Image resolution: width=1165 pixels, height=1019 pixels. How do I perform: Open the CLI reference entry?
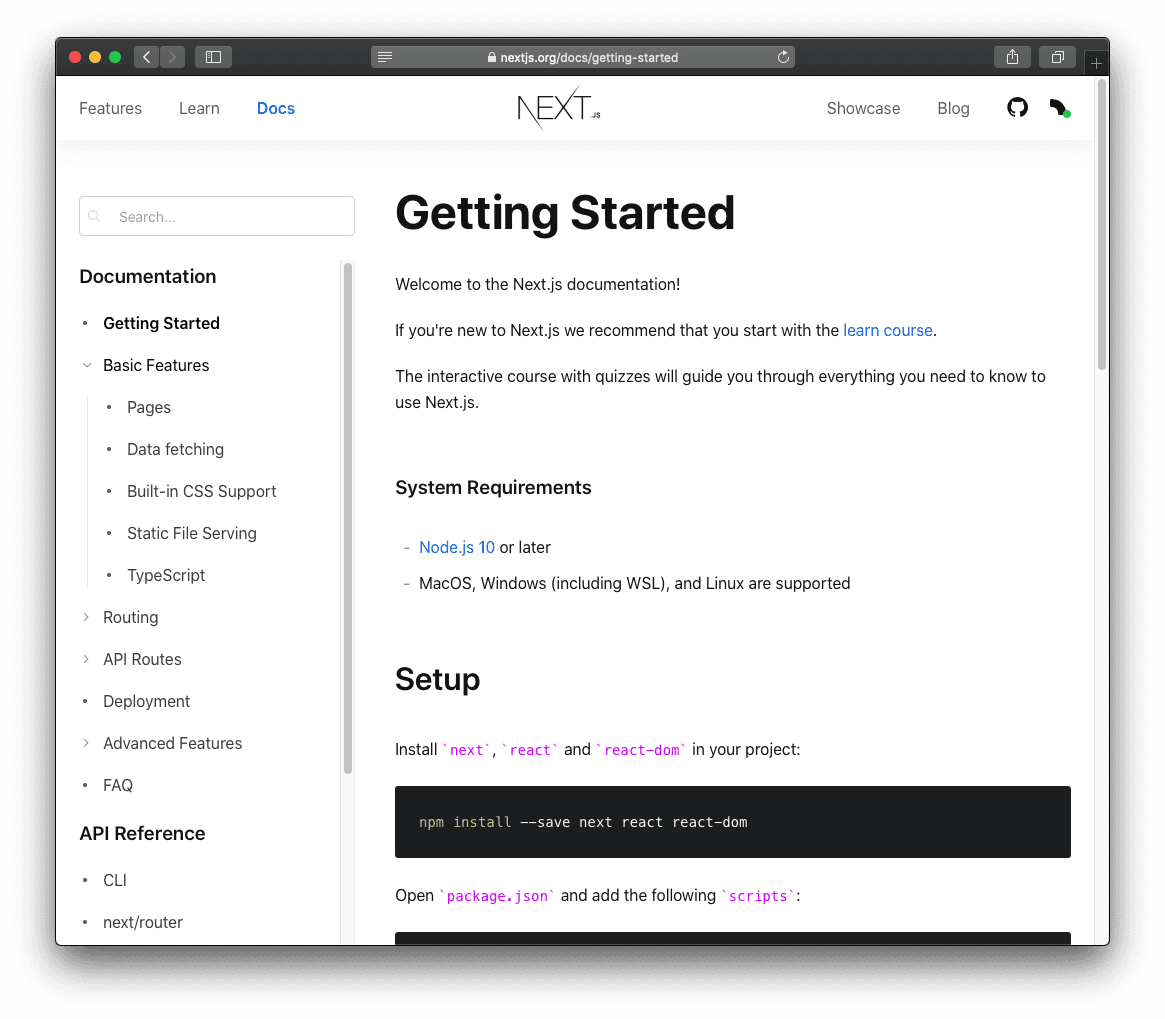(x=114, y=880)
